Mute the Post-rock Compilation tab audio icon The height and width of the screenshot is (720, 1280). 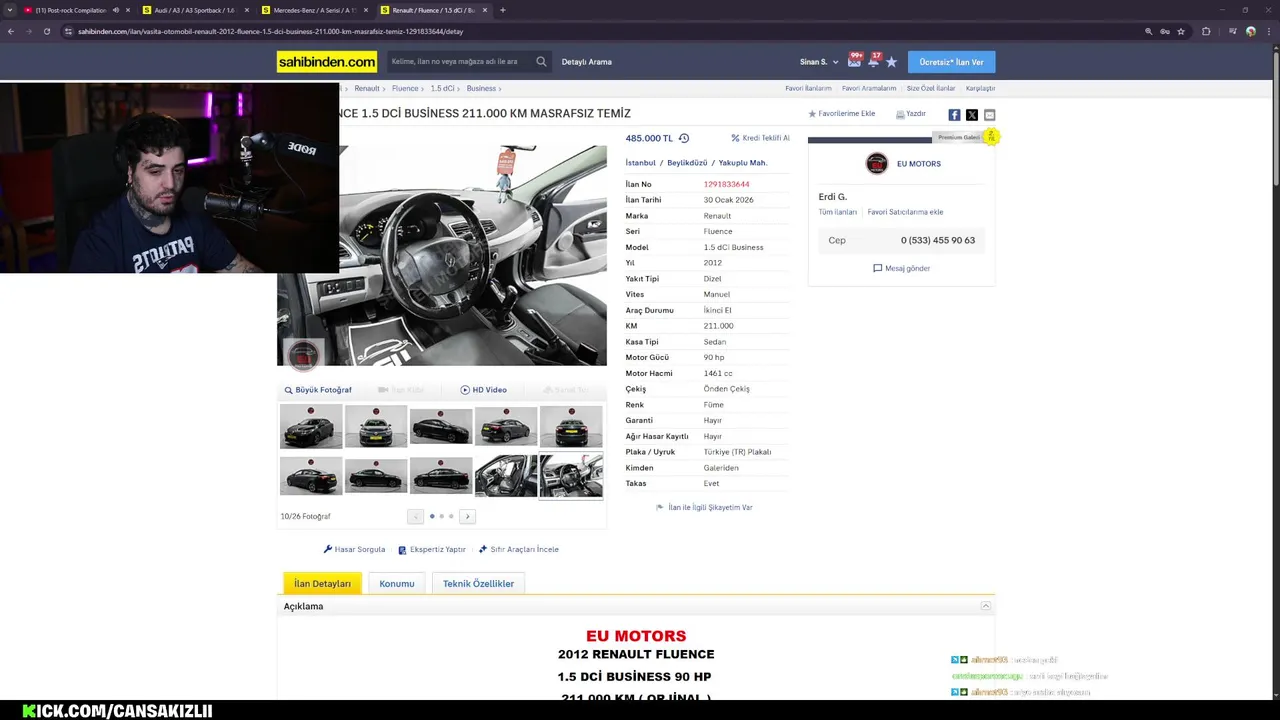point(115,10)
